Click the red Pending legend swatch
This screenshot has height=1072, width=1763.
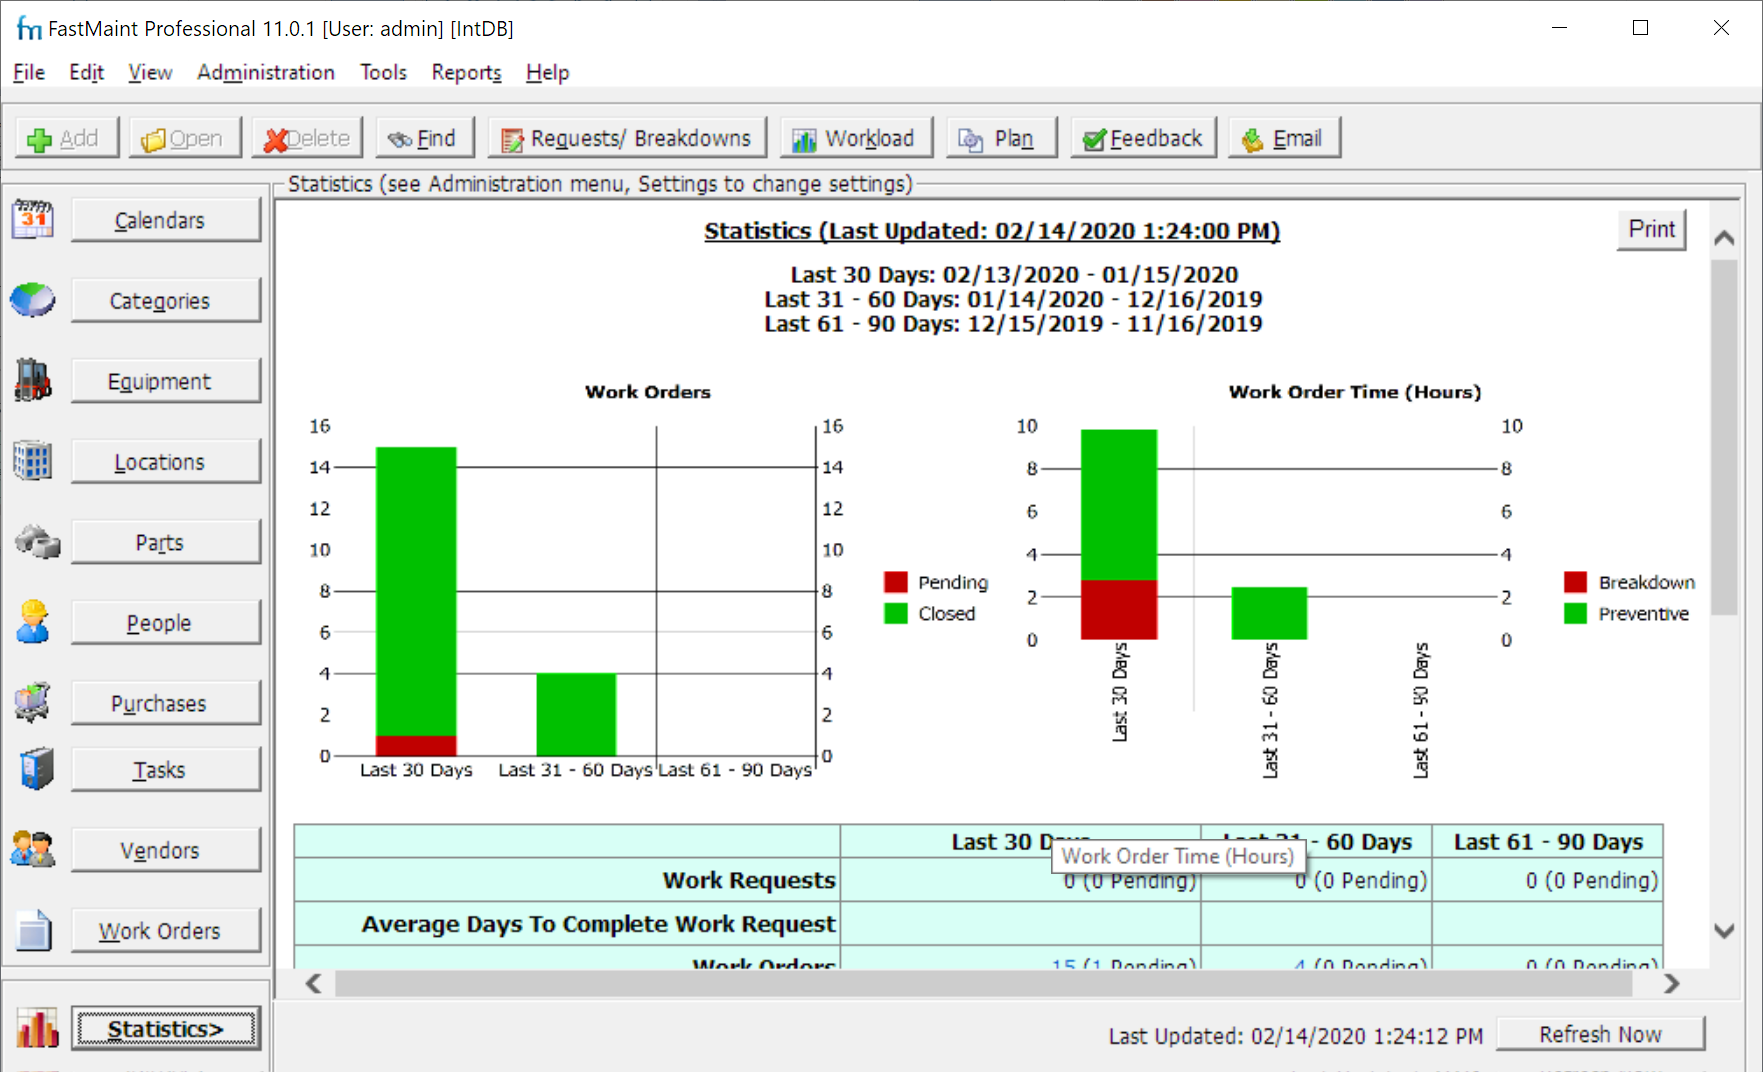coord(895,582)
